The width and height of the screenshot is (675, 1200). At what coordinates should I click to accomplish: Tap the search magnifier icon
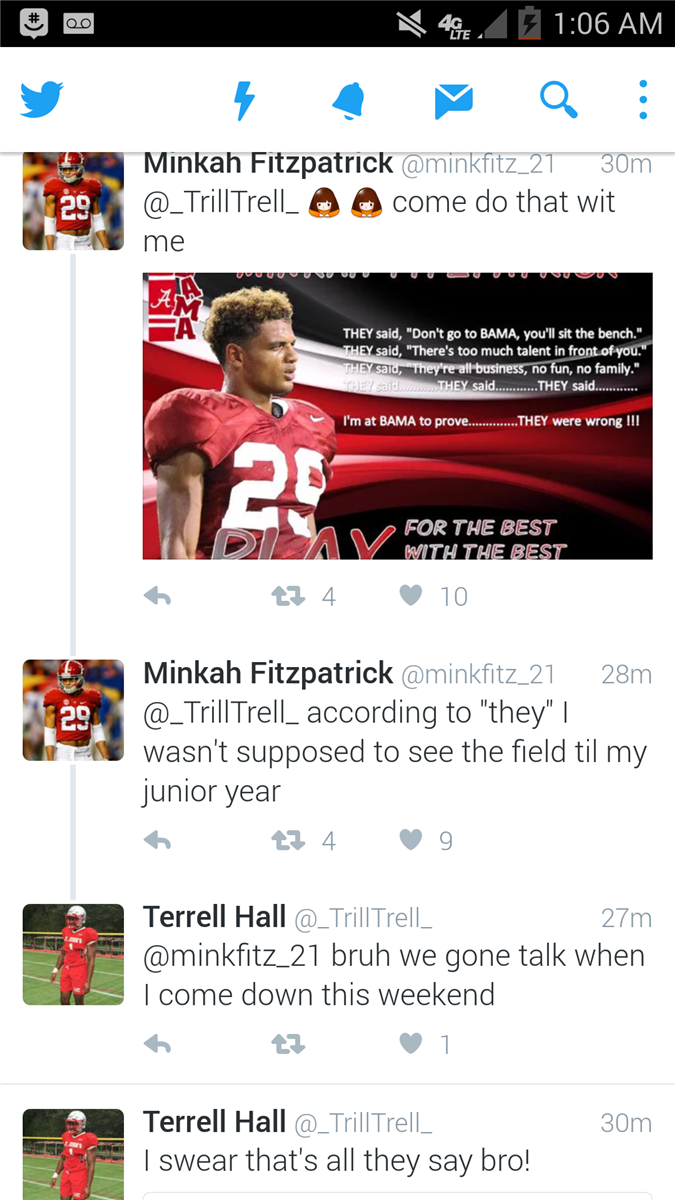pyautogui.click(x=558, y=100)
